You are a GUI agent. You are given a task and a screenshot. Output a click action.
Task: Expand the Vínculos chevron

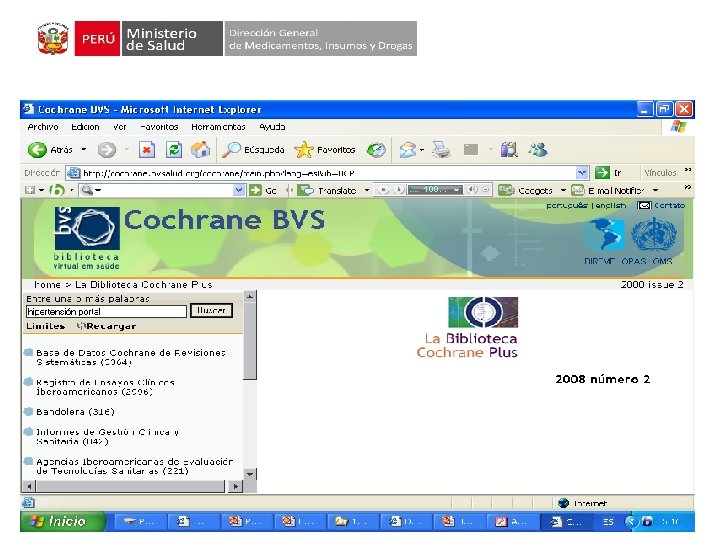(x=687, y=170)
